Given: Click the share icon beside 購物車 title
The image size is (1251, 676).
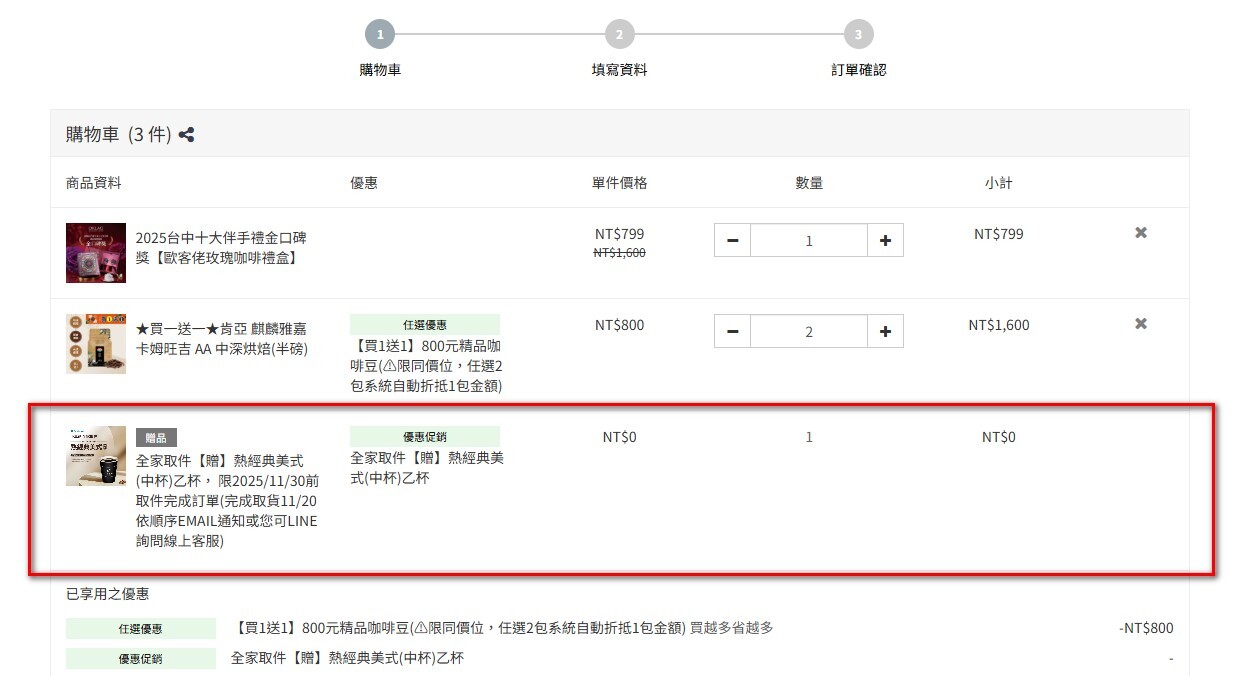Looking at the screenshot, I should [x=186, y=135].
